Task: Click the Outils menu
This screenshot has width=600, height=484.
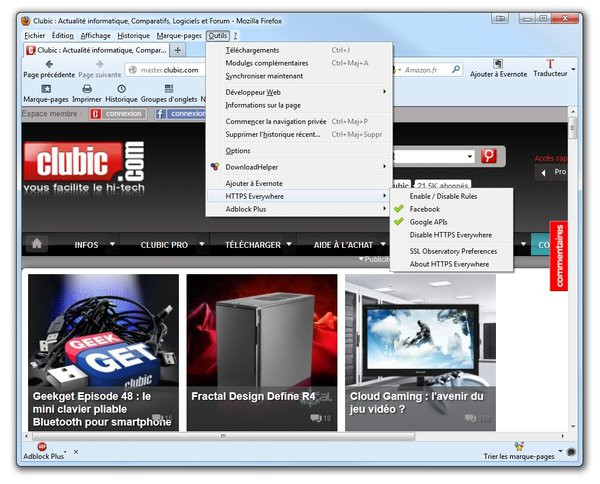Action: [218, 36]
